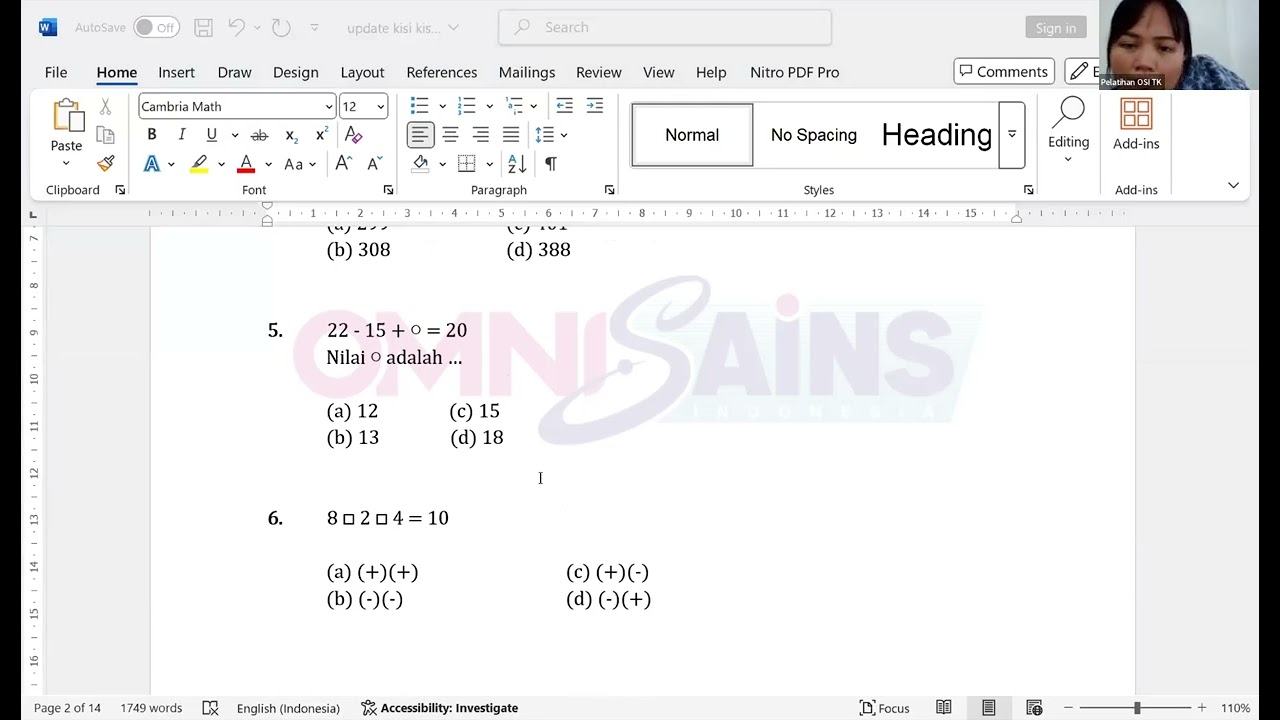Open spelling and proofing status icon
The width and height of the screenshot is (1280, 720).
pyautogui.click(x=210, y=708)
